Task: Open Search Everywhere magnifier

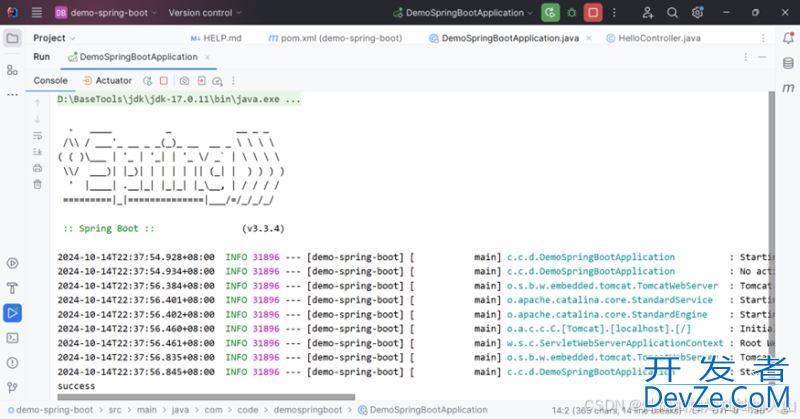Action: pyautogui.click(x=672, y=13)
